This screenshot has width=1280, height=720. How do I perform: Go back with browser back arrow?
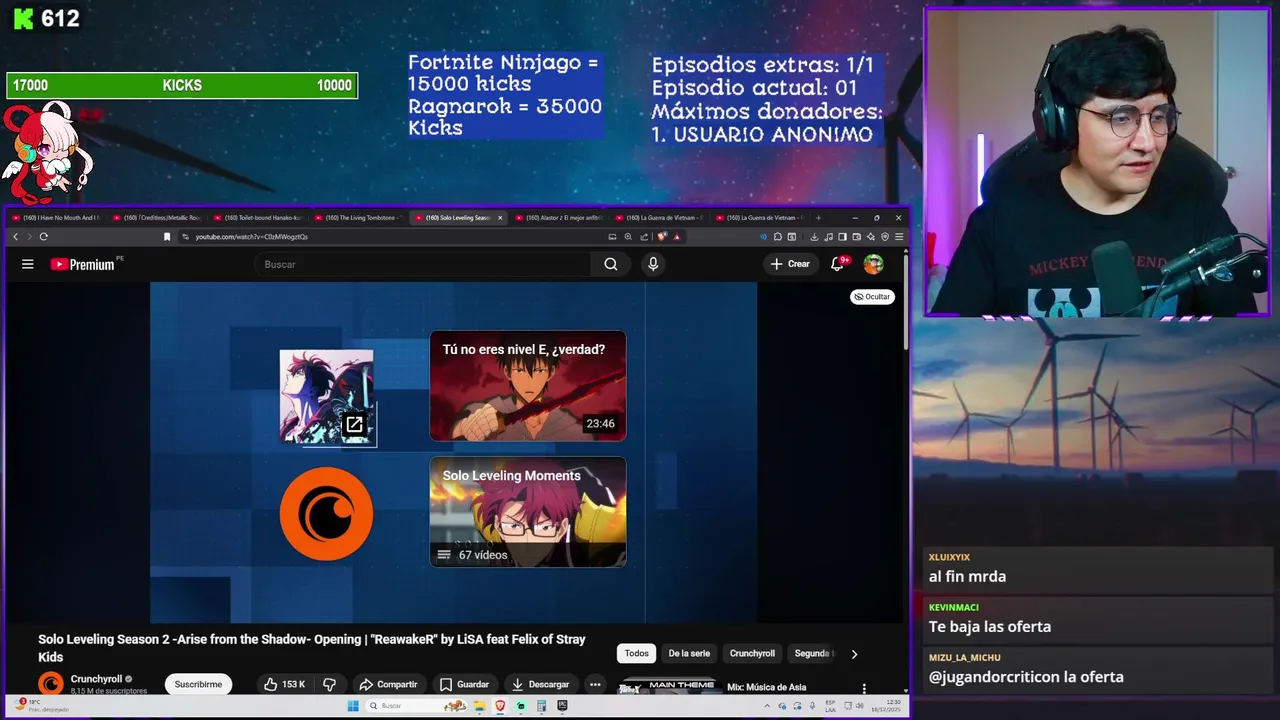pos(15,237)
